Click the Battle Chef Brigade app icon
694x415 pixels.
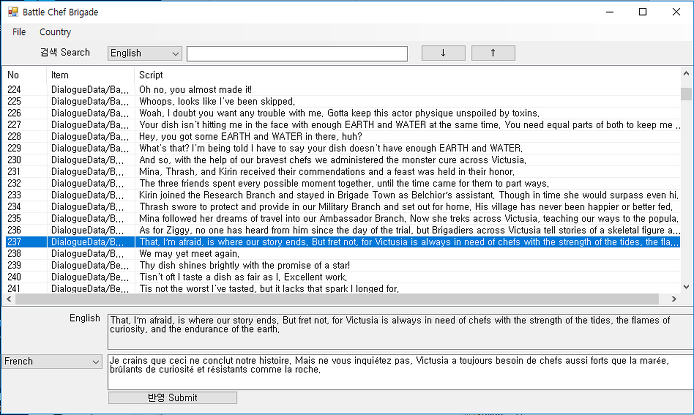13,12
